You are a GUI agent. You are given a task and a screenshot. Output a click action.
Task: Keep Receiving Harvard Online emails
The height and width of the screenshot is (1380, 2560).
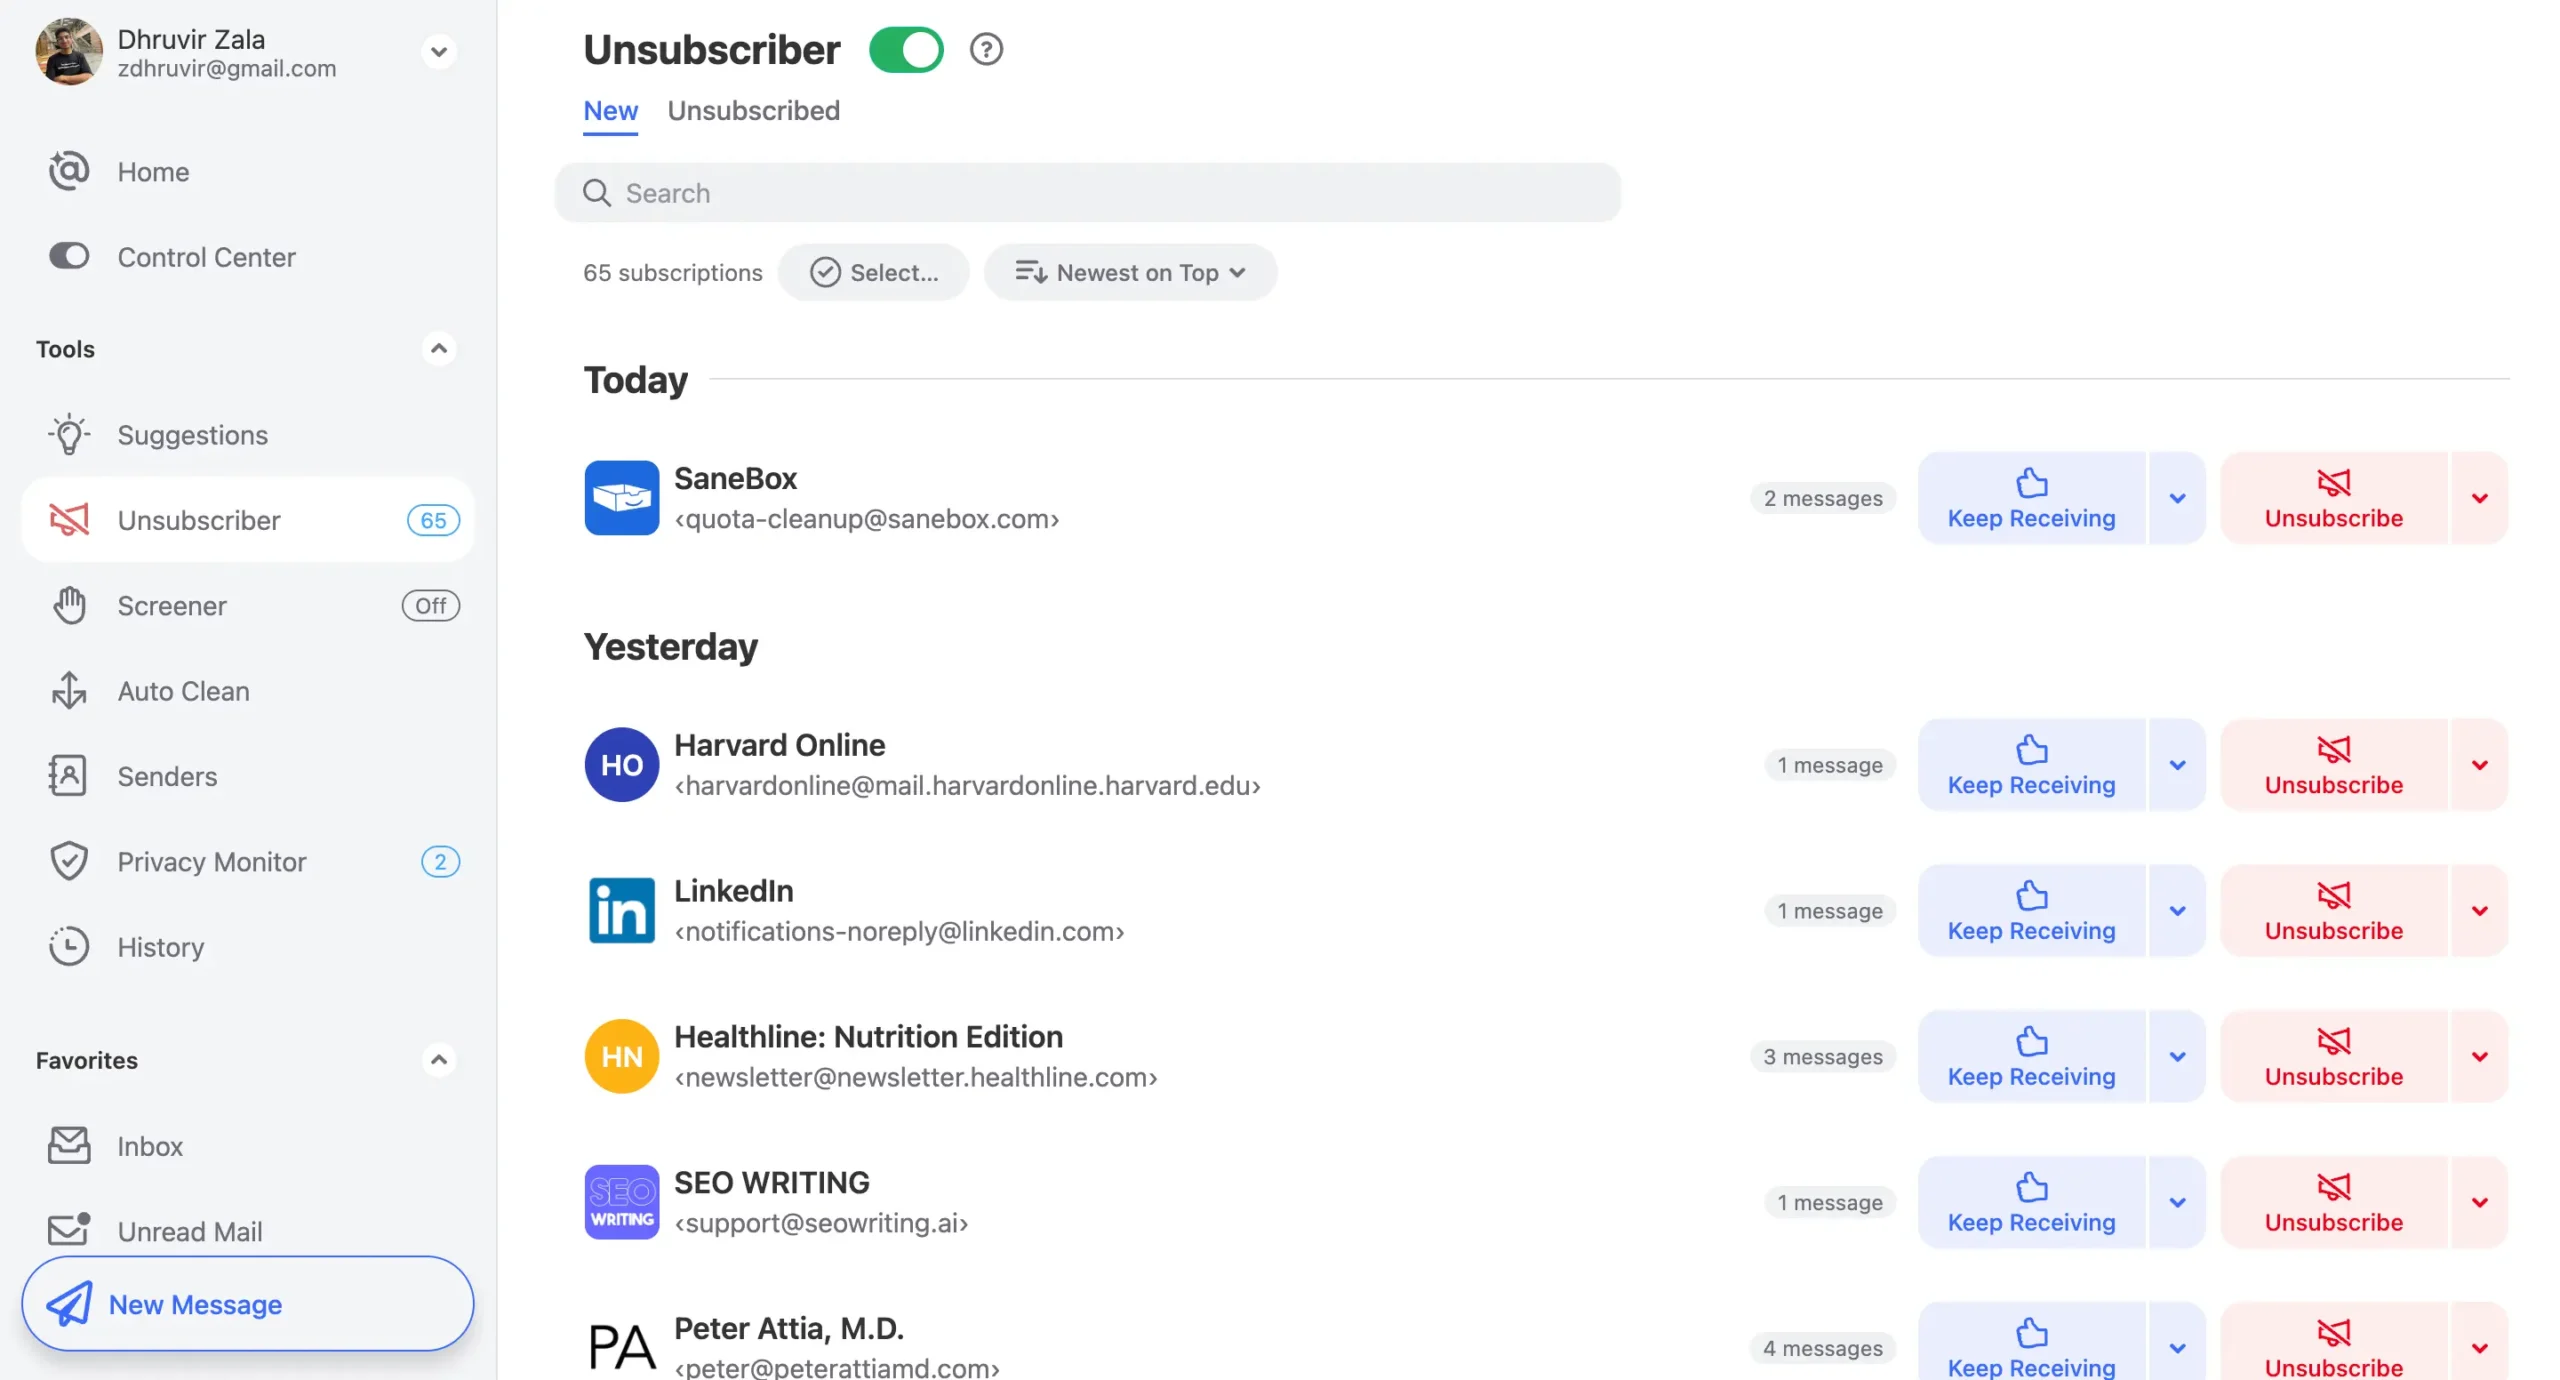tap(2031, 764)
